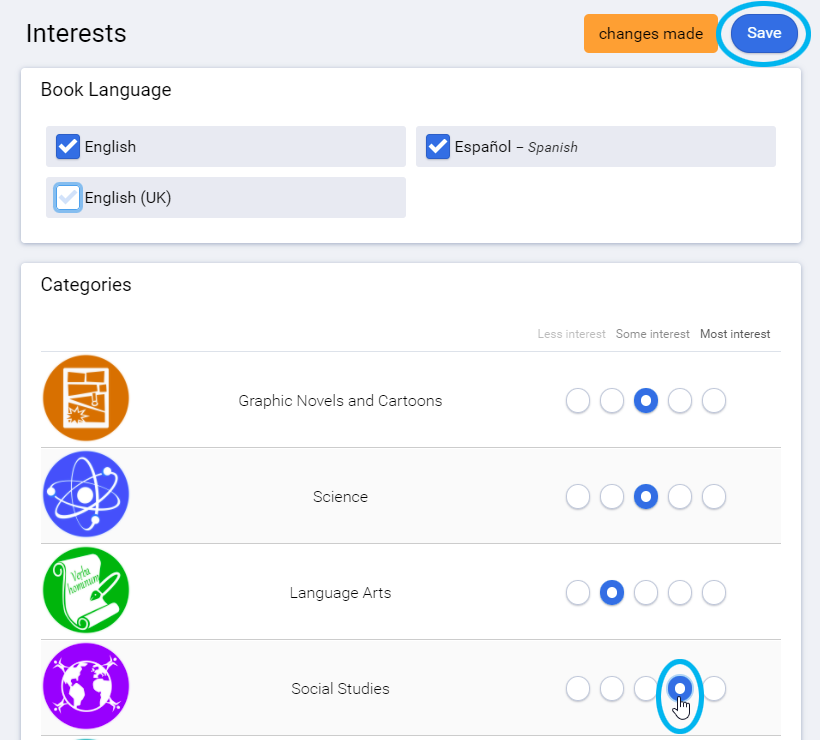Select rightmost interest radio for Social Studies
820x740 pixels.
[714, 689]
